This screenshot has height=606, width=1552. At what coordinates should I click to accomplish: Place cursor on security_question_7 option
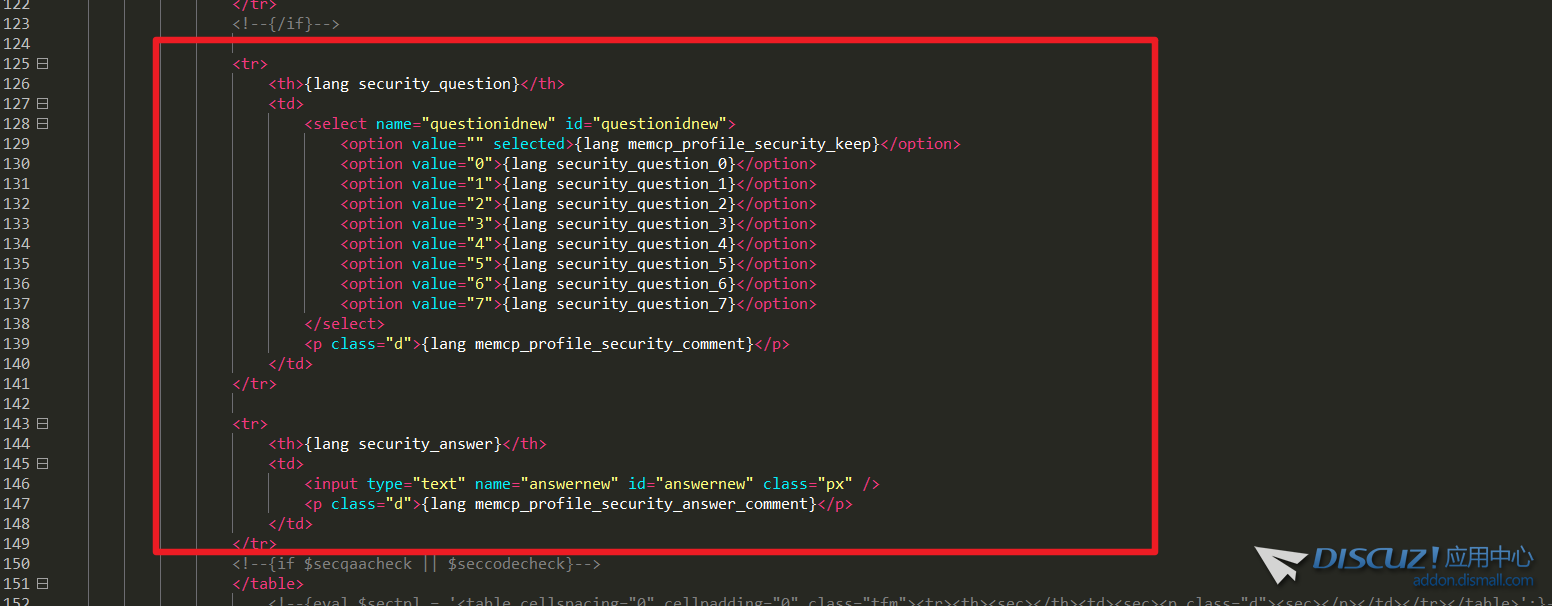pyautogui.click(x=578, y=304)
